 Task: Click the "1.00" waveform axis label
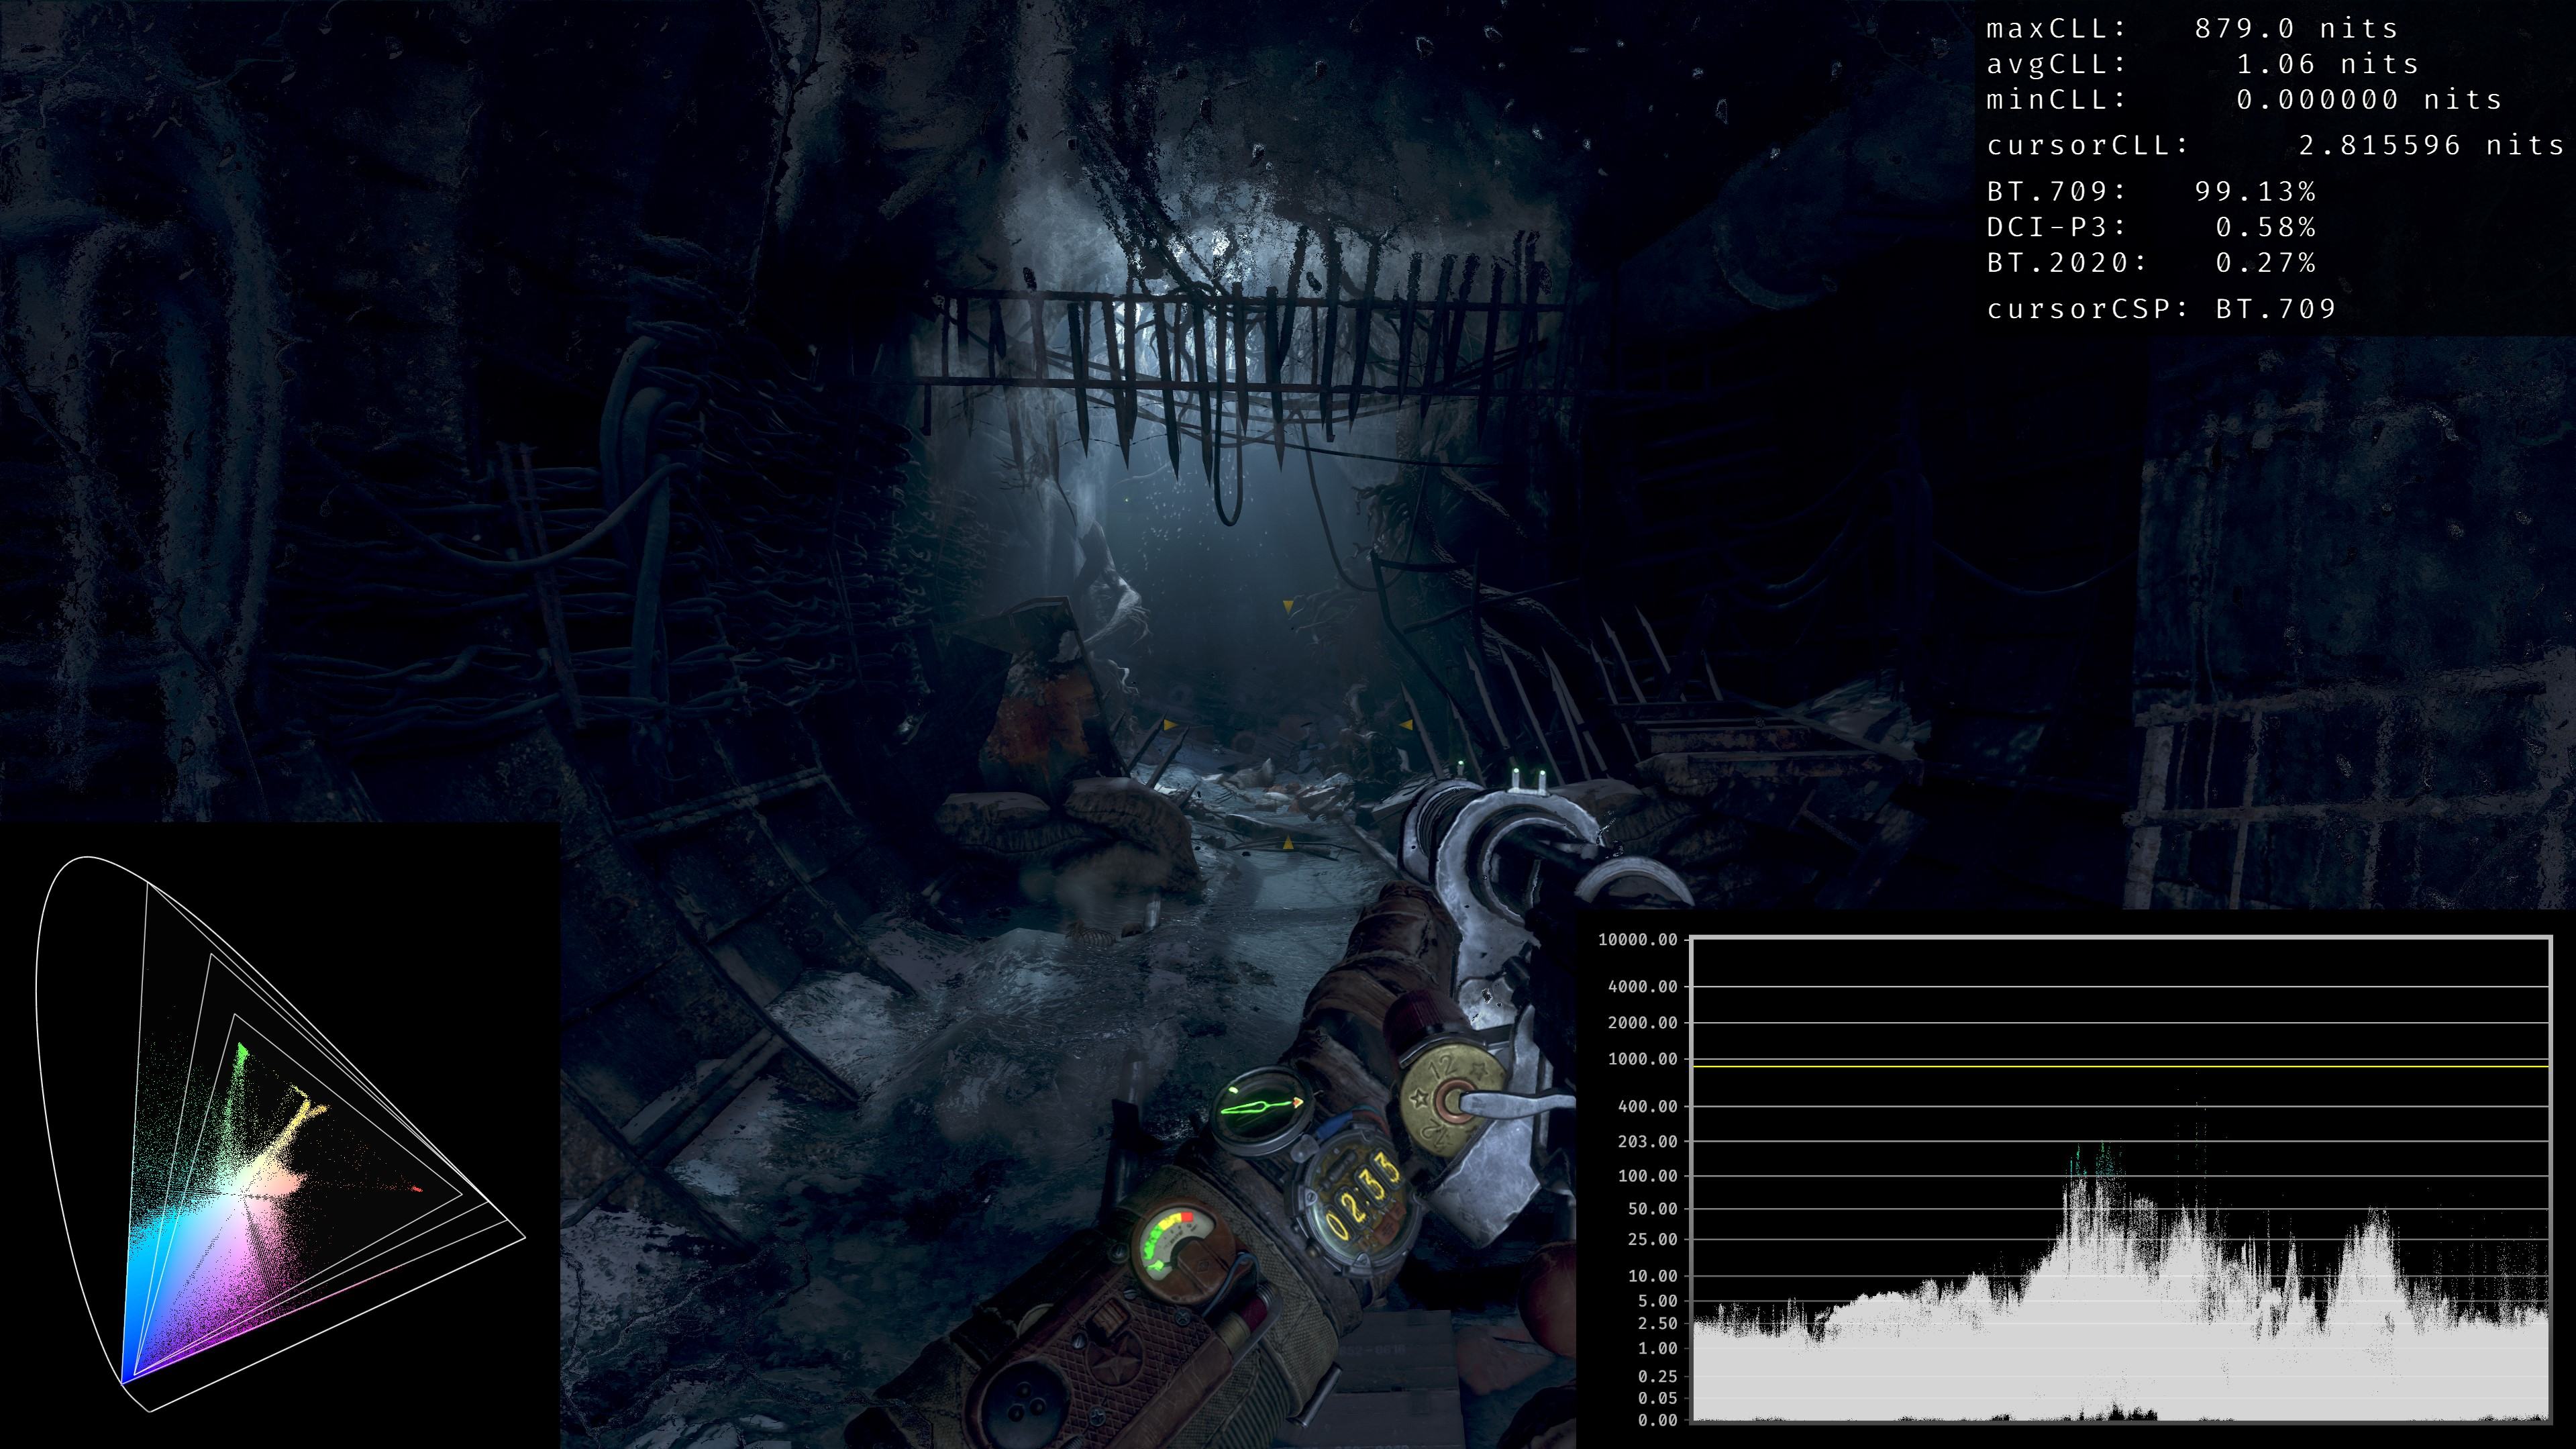1657,1348
